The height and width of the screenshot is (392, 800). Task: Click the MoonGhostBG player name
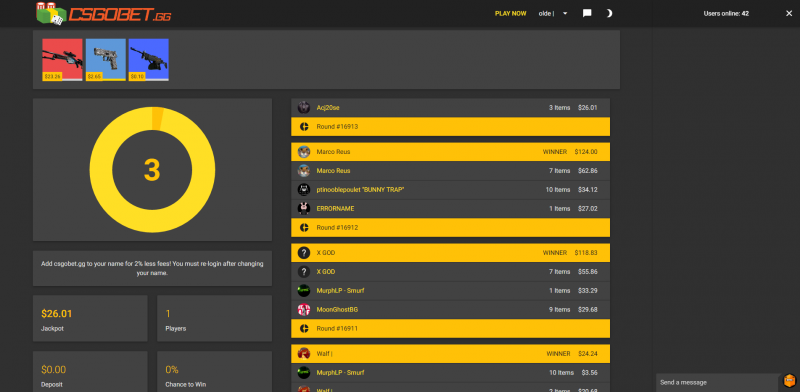[337, 309]
